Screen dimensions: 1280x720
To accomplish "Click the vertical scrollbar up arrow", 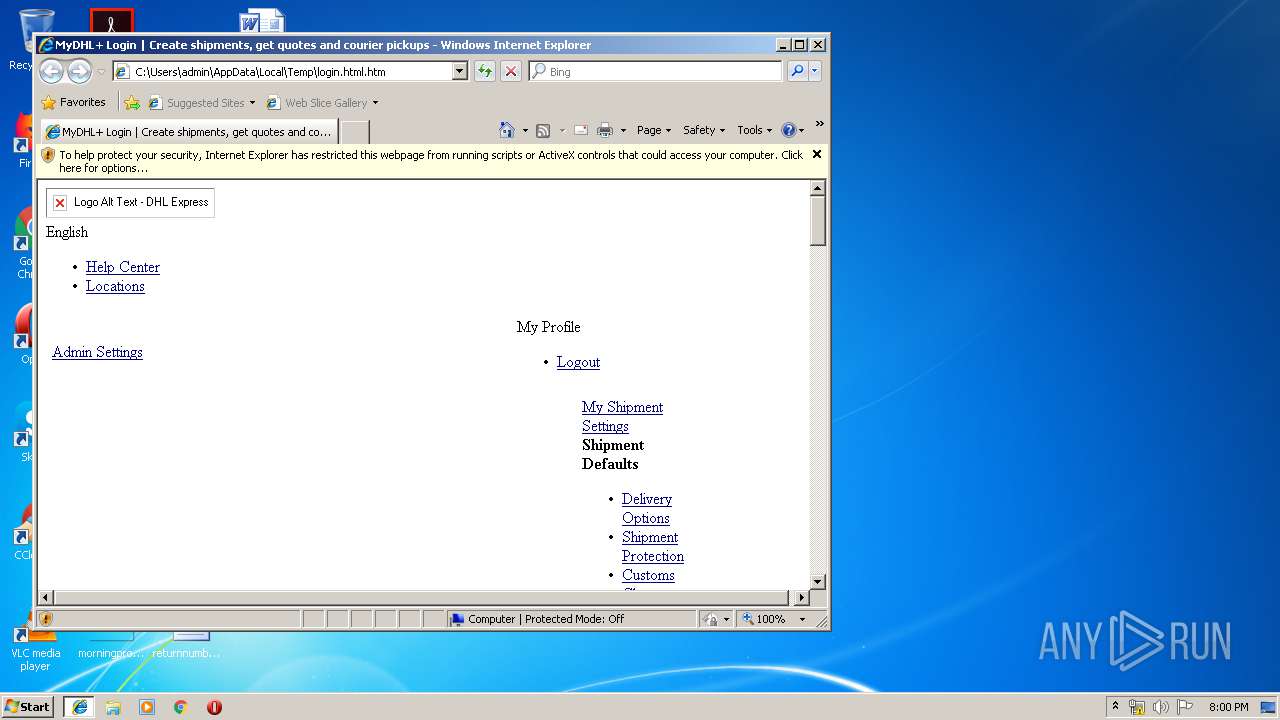I will click(817, 188).
